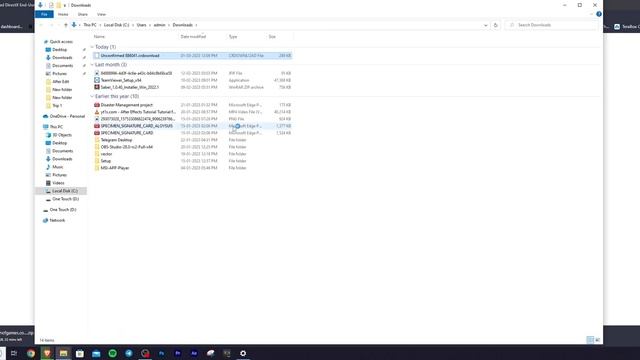Screen dimensions: 640x360
Task: Click 'admin' in the address bar path
Action: 159,25
